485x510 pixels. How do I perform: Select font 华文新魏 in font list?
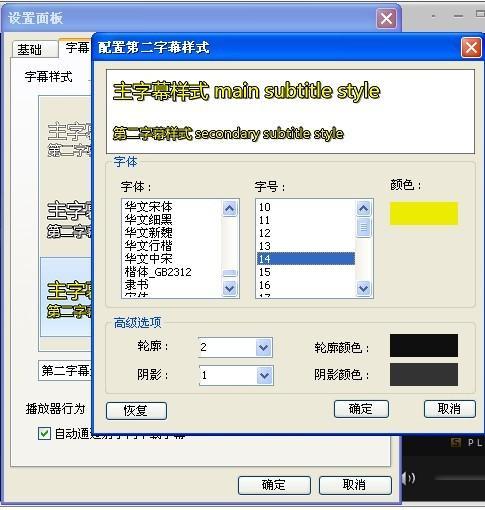pyautogui.click(x=149, y=233)
